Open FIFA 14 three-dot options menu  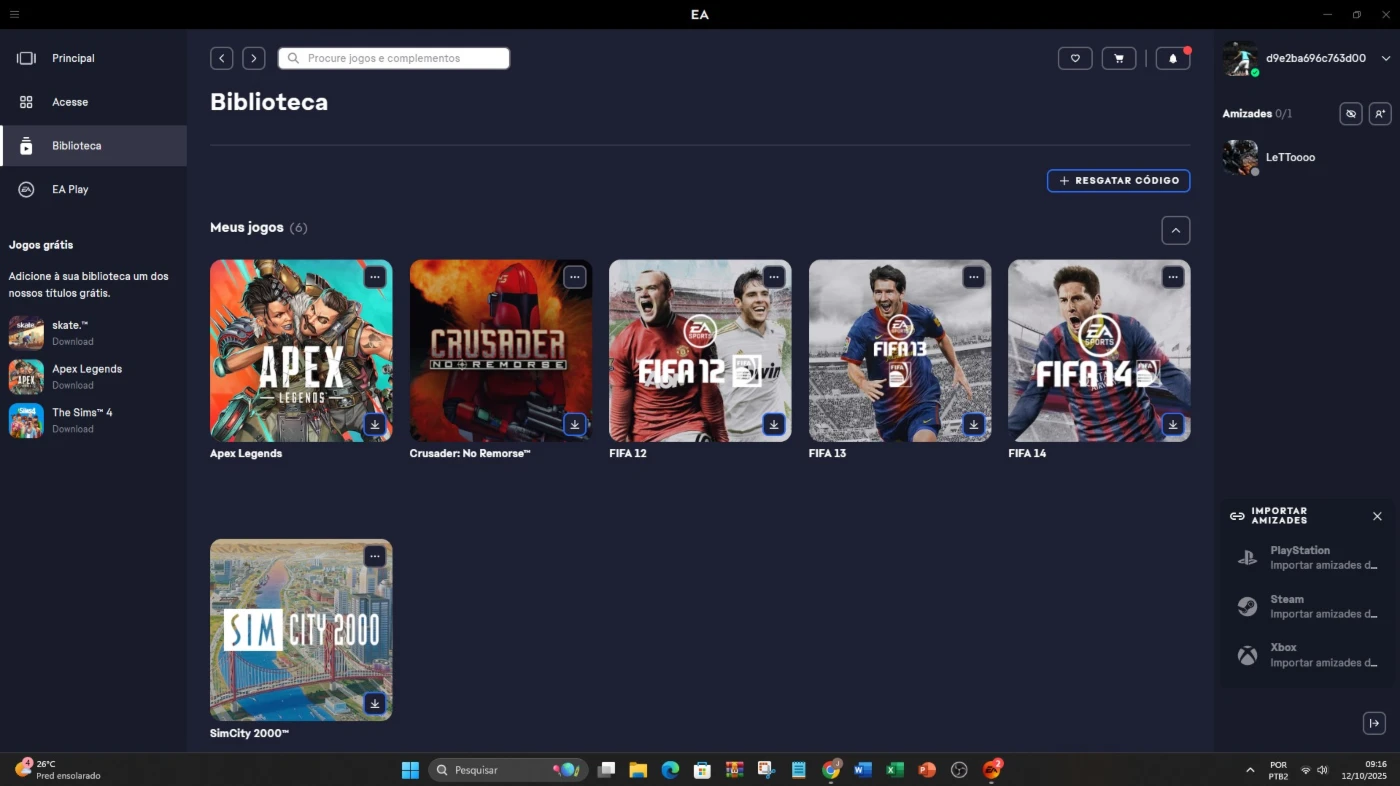click(1173, 277)
